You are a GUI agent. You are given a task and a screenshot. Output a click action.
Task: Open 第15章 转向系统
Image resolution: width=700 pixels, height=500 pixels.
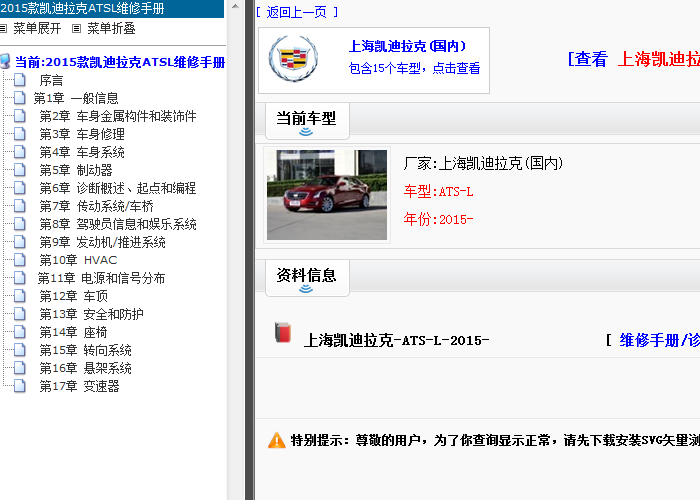[86, 350]
